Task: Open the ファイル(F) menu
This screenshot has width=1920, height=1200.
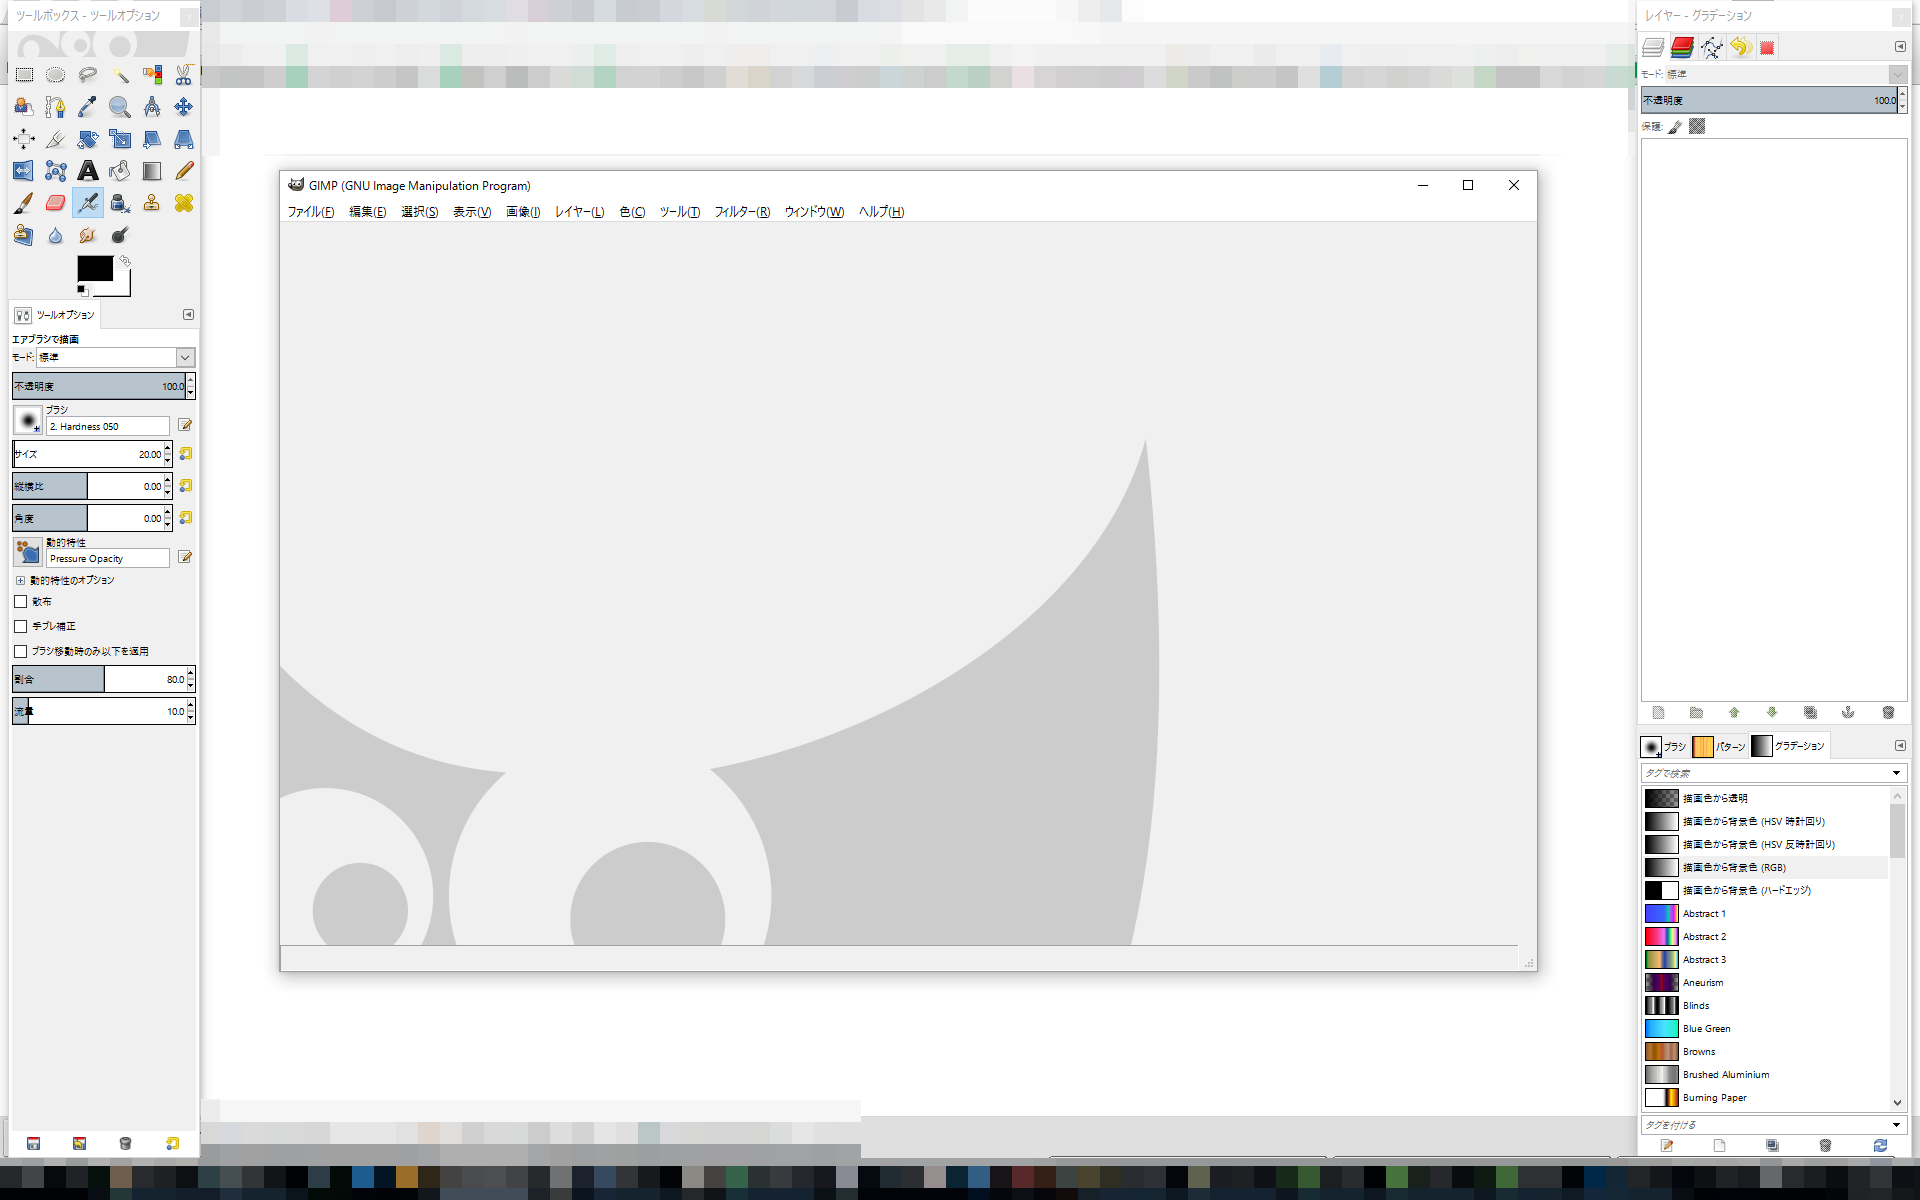Action: pyautogui.click(x=311, y=212)
